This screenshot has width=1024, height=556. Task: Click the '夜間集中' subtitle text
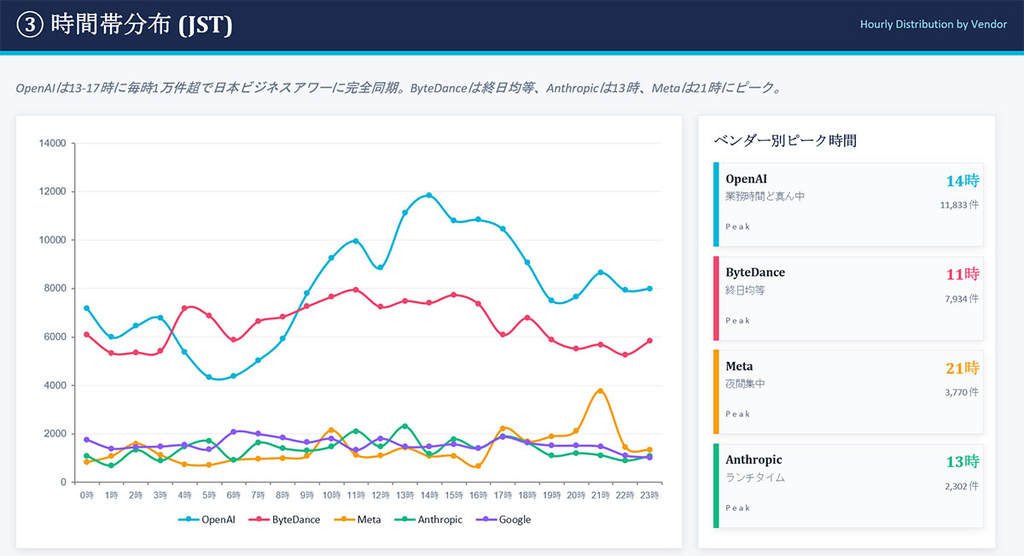pyautogui.click(x=745, y=384)
